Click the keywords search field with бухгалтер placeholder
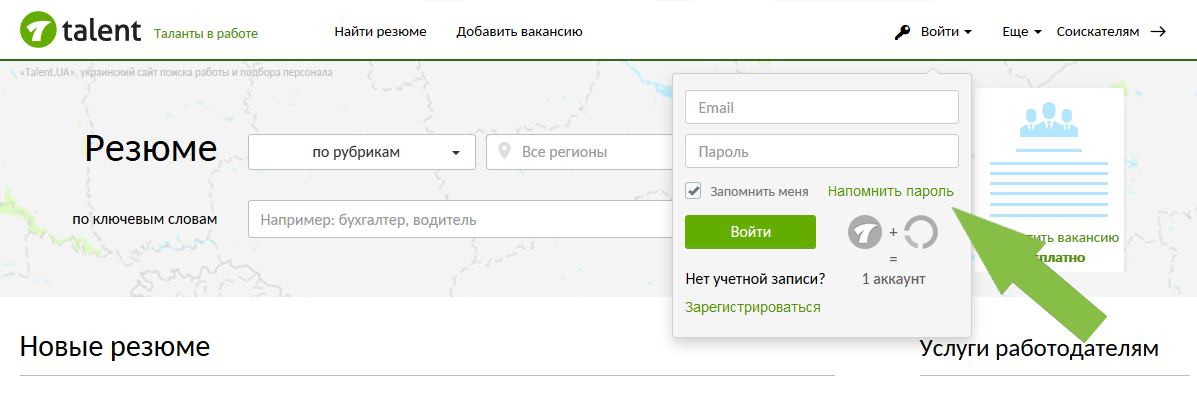Image resolution: width=1197 pixels, height=398 pixels. [460, 220]
